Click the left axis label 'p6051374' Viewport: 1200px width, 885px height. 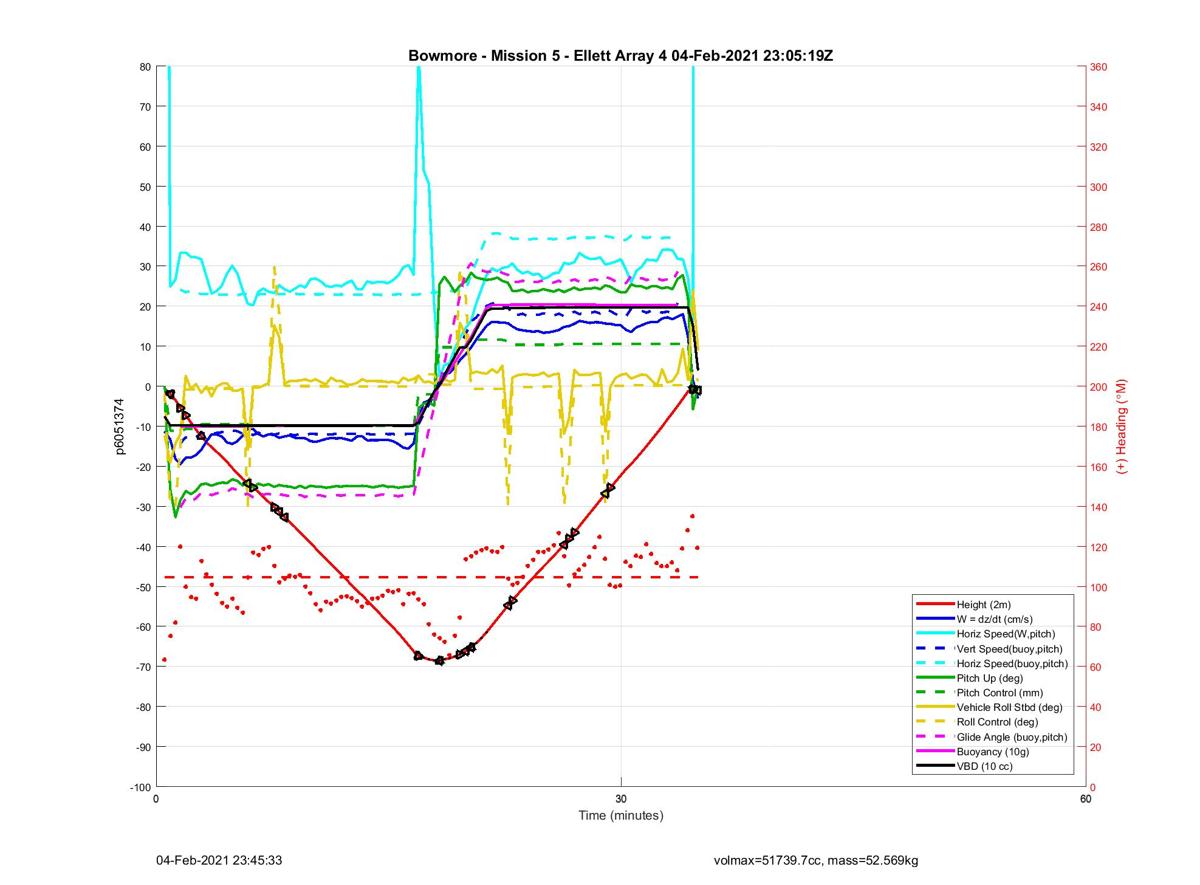[x=118, y=427]
